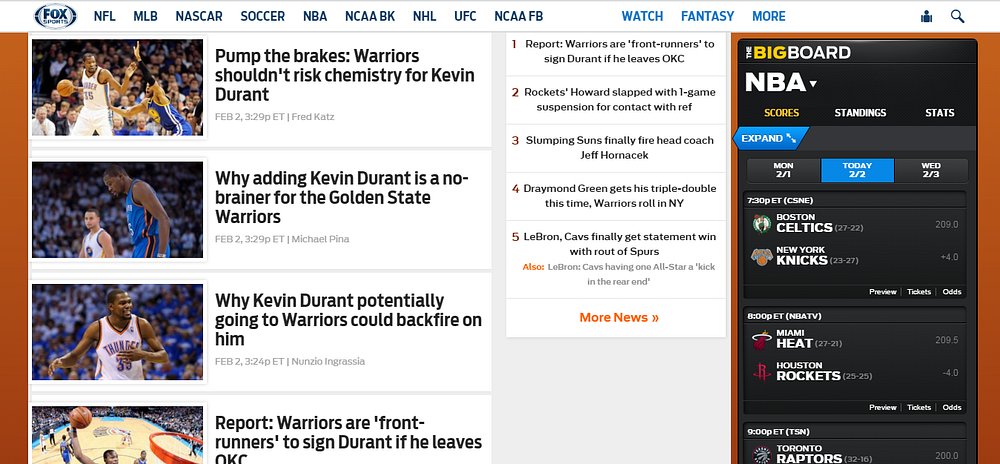Screen dimensions: 1000x464
Task: Click the Toronto Raptors logo
Action: pos(761,454)
